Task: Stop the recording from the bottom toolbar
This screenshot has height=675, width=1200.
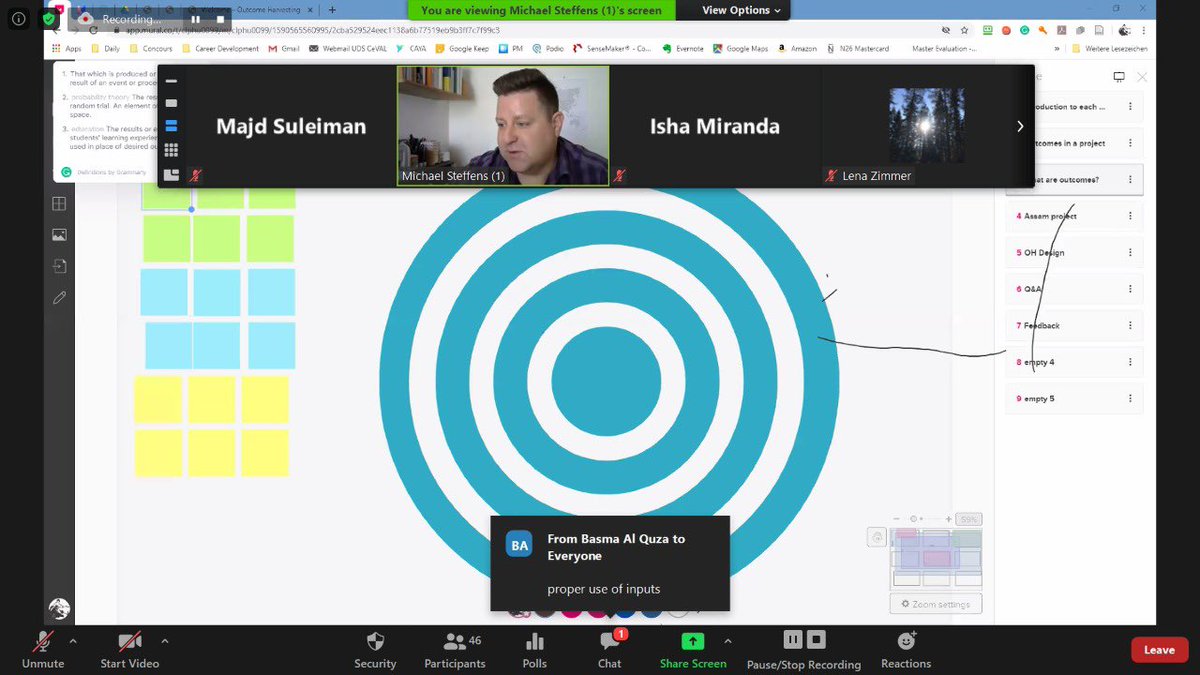Action: pos(816,639)
